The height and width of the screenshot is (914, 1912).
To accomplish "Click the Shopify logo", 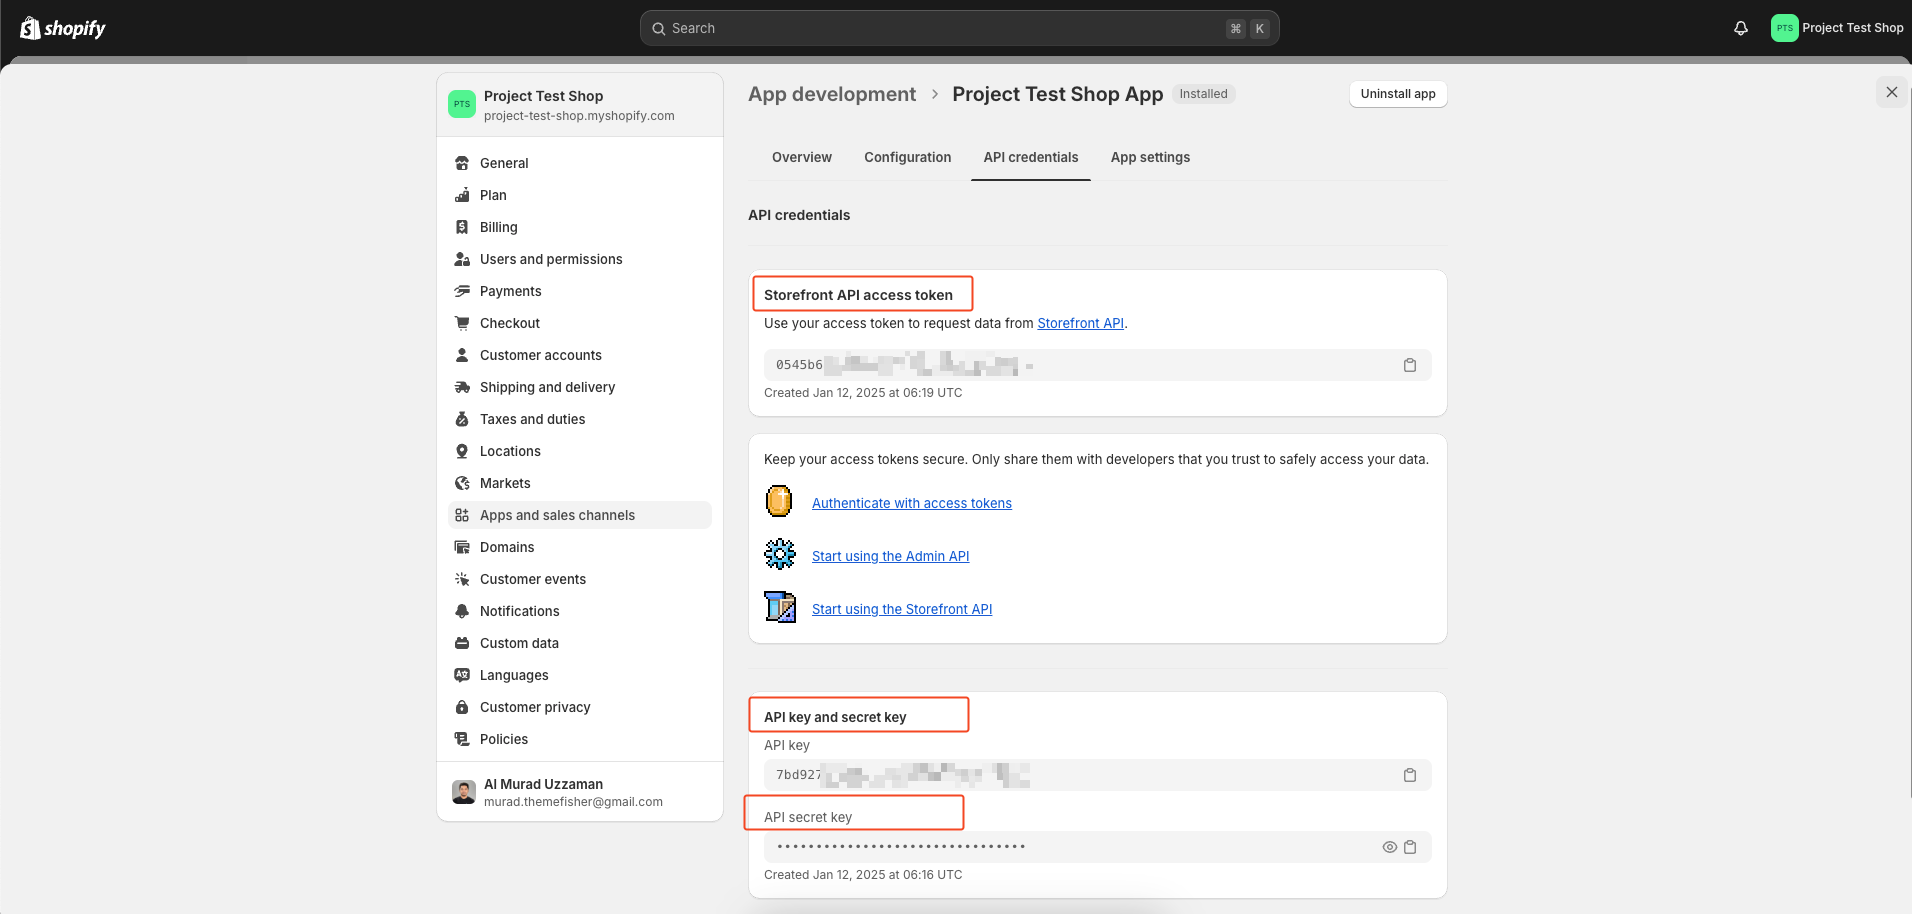I will point(63,28).
